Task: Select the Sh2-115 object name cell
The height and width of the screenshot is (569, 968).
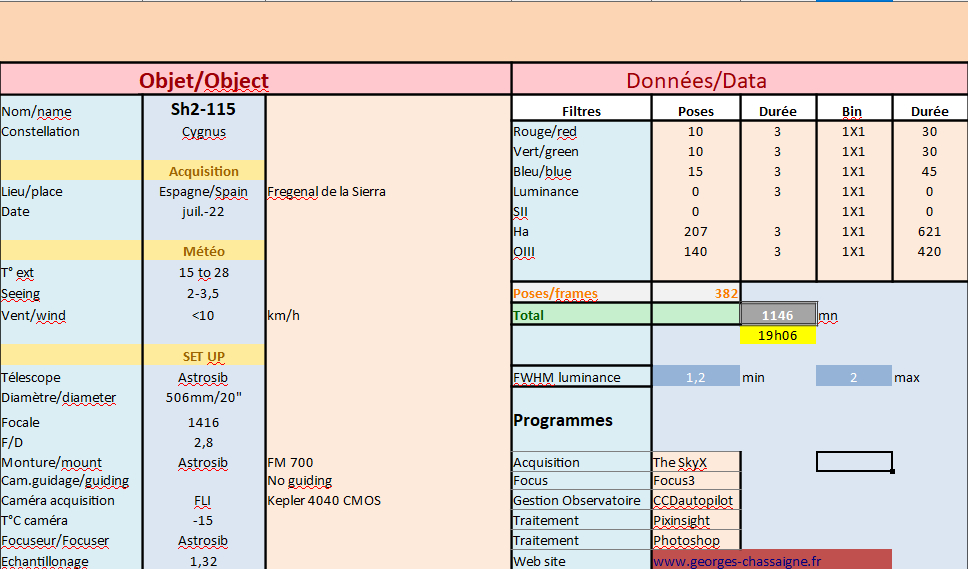Action: coord(203,109)
